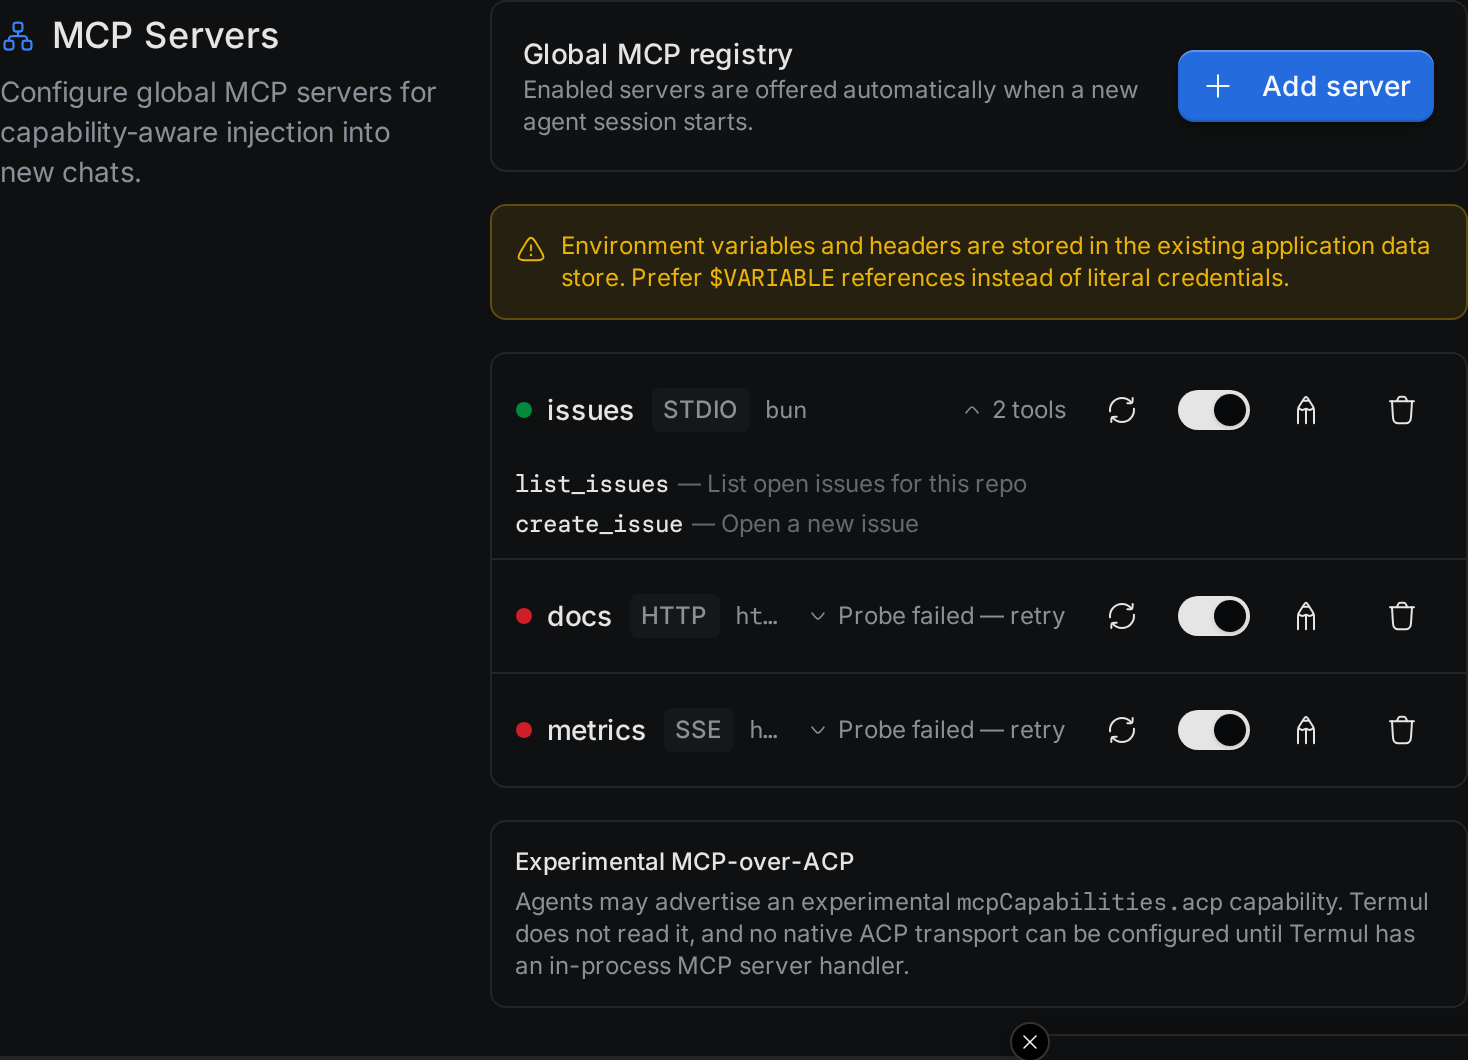Collapse the issues "2 tools" list
This screenshot has width=1468, height=1060.
1015,410
